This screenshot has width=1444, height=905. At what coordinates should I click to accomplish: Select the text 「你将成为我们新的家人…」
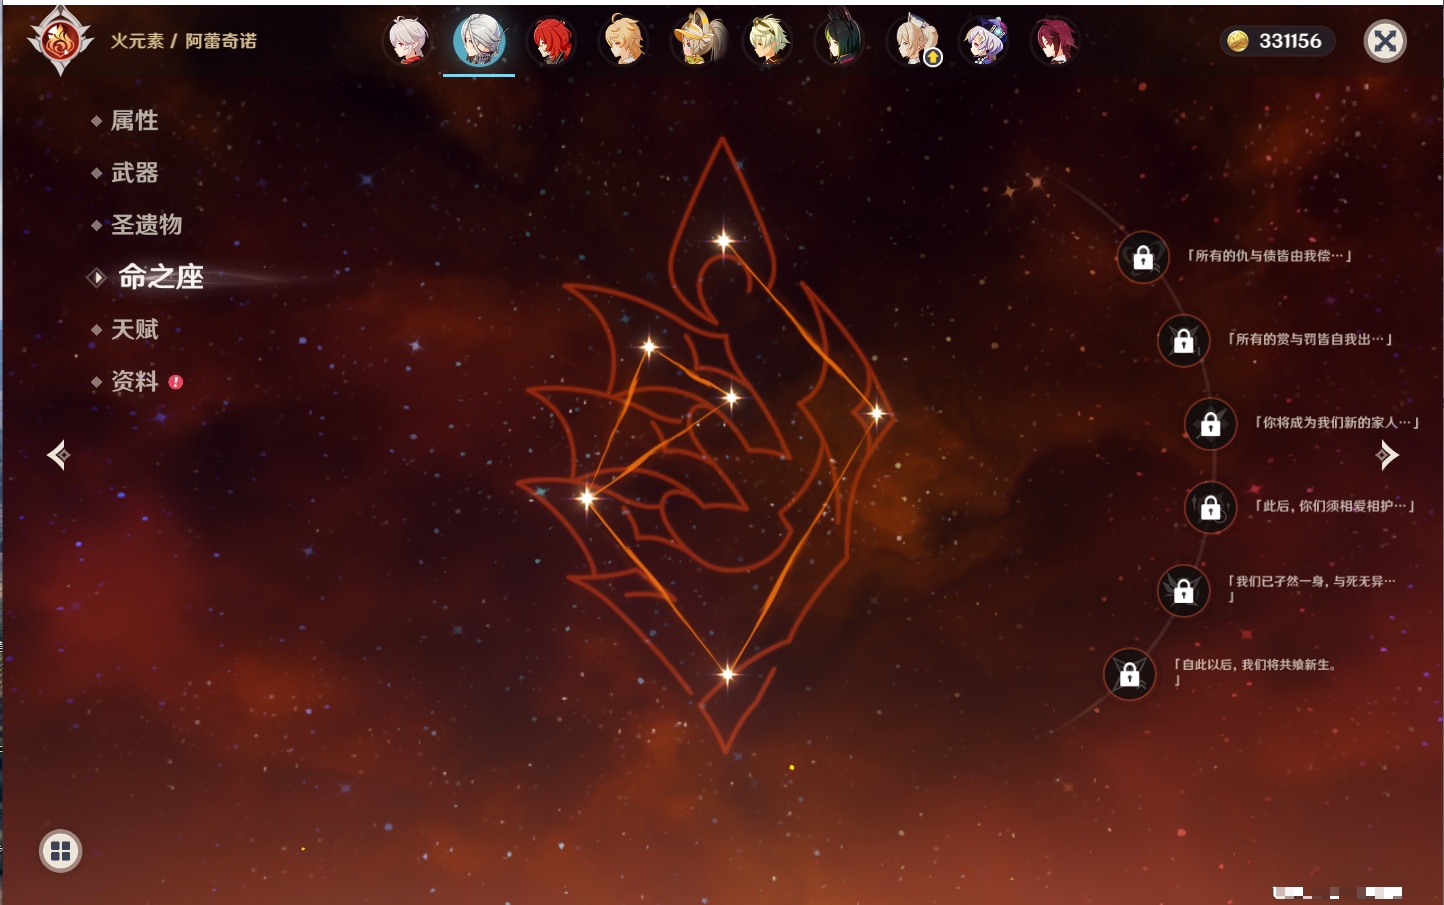[x=1337, y=422]
